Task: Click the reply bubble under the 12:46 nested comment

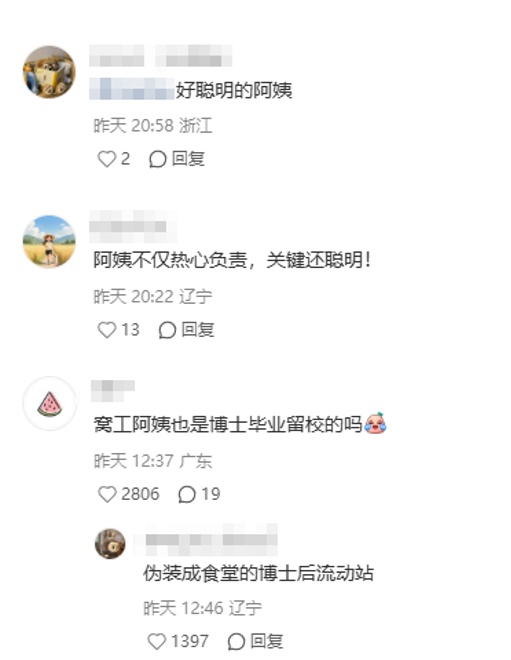Action: click(236, 642)
